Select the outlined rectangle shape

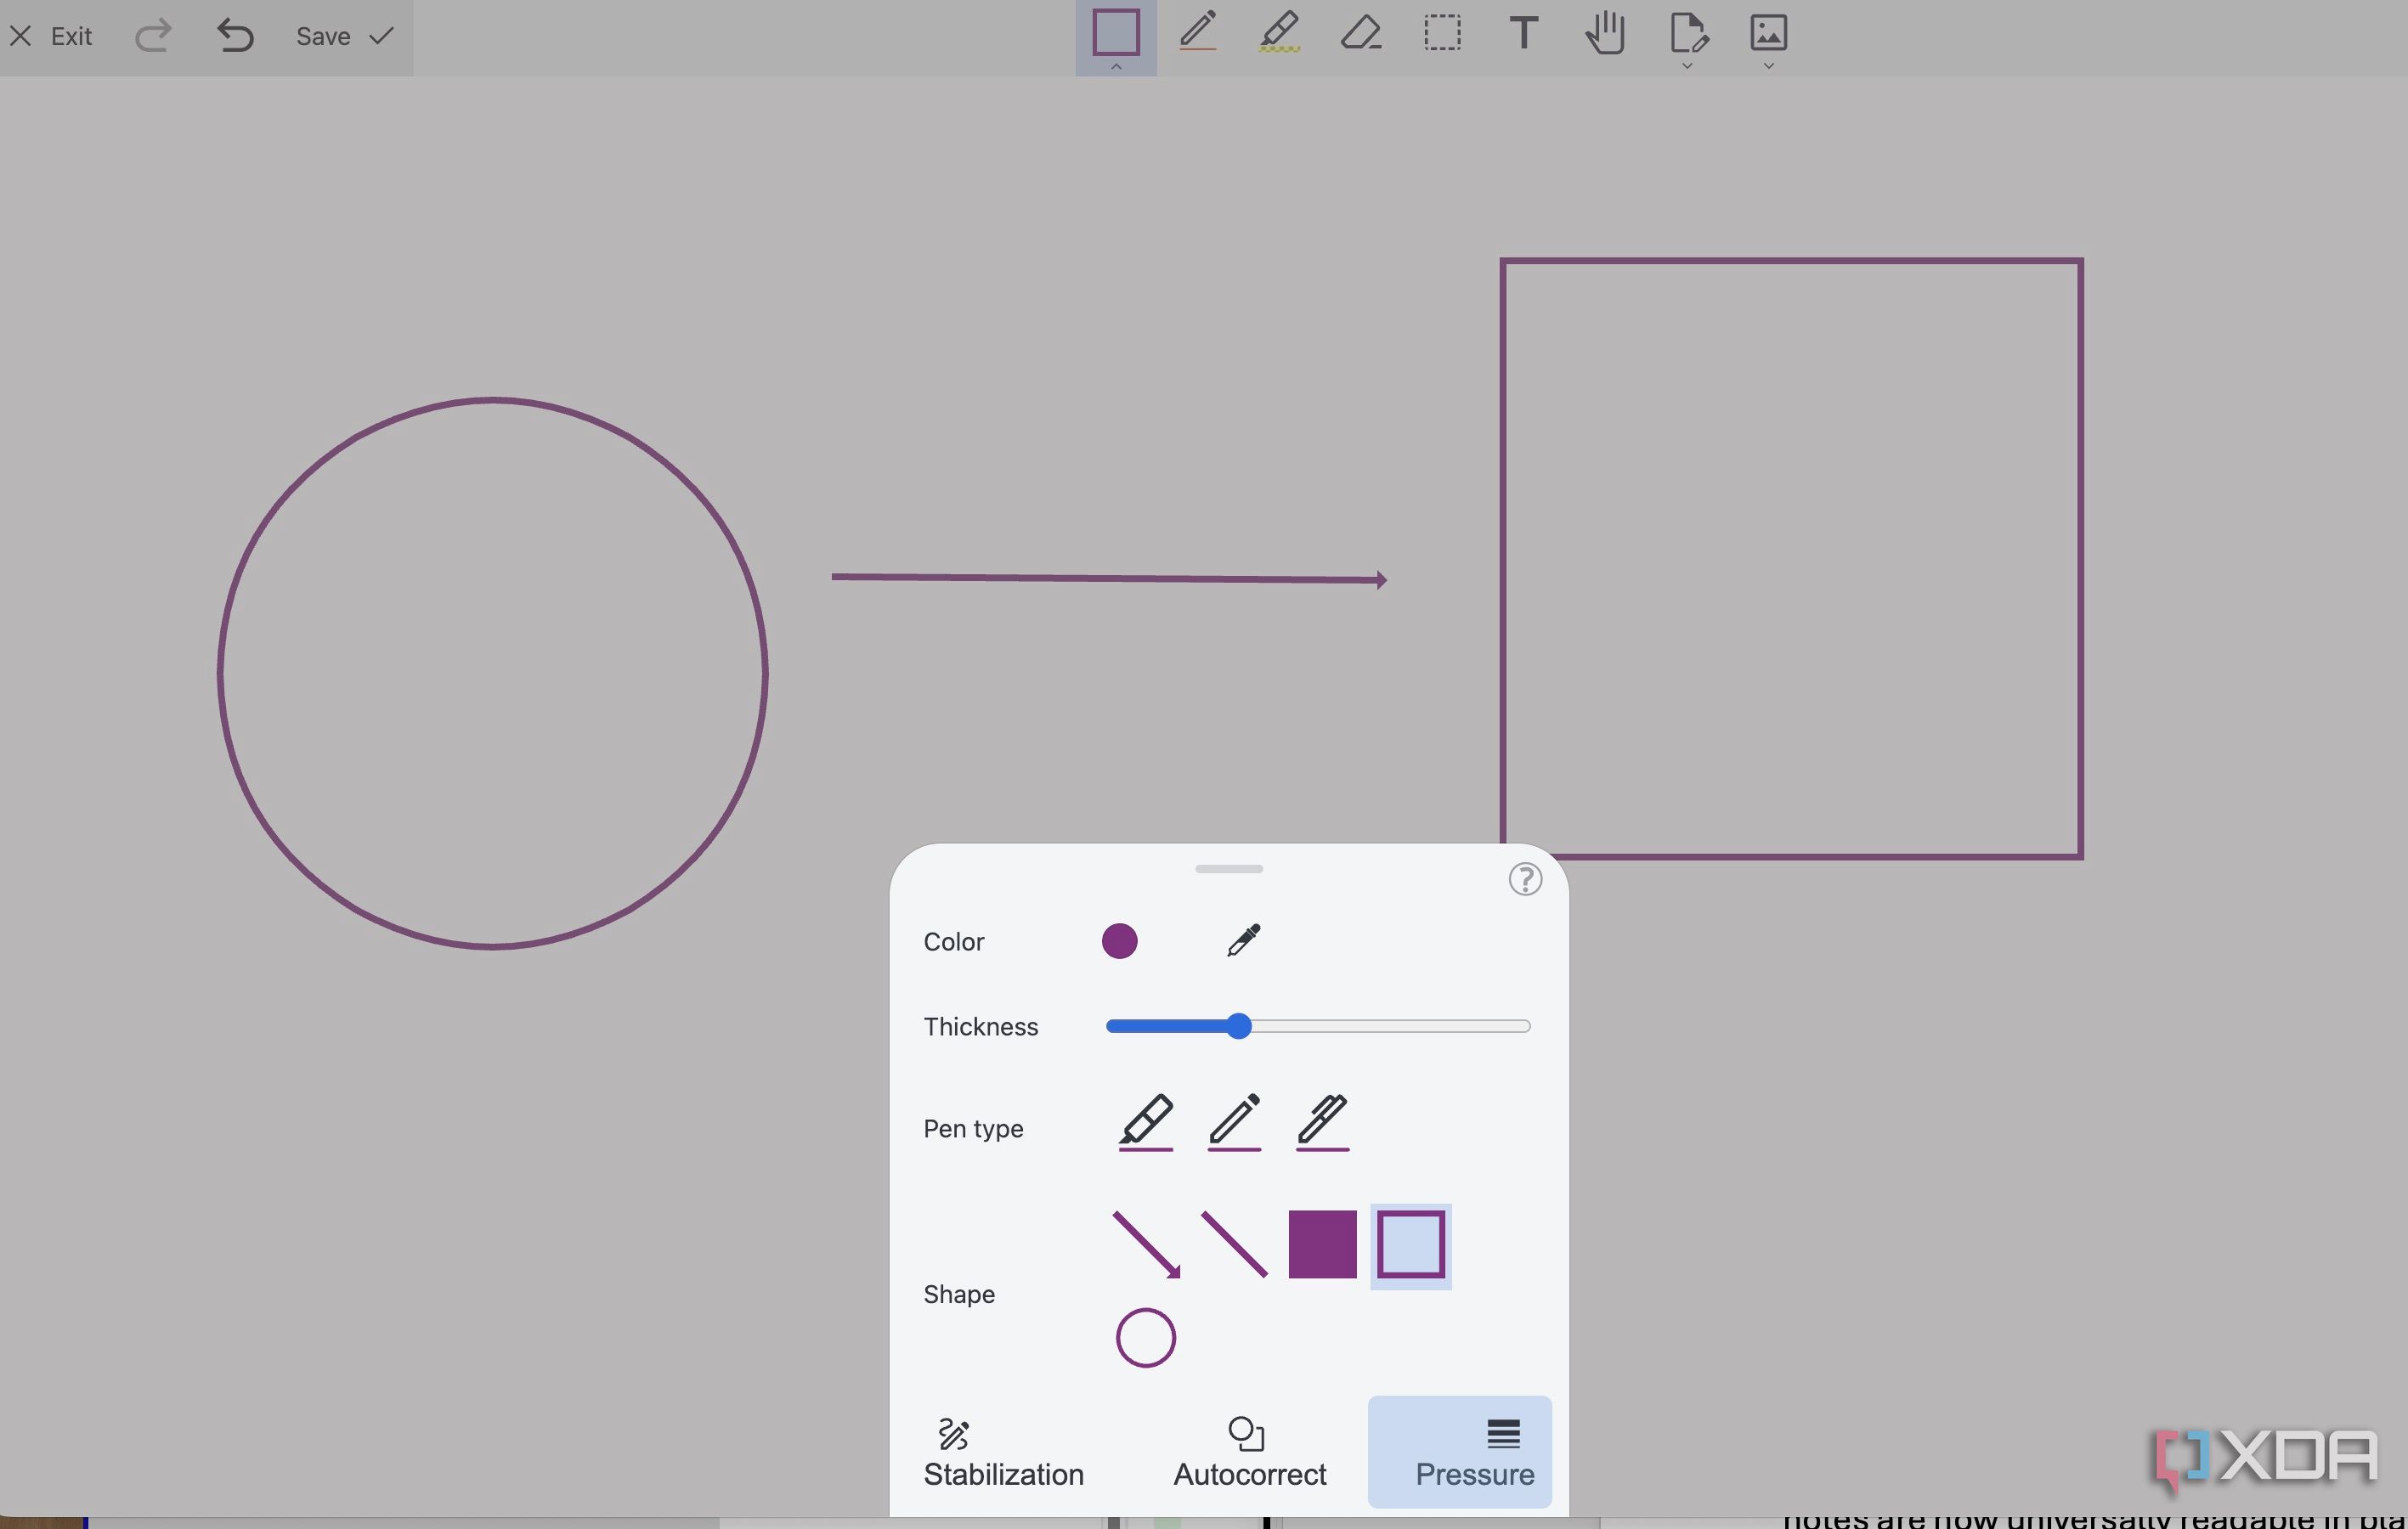1410,1245
